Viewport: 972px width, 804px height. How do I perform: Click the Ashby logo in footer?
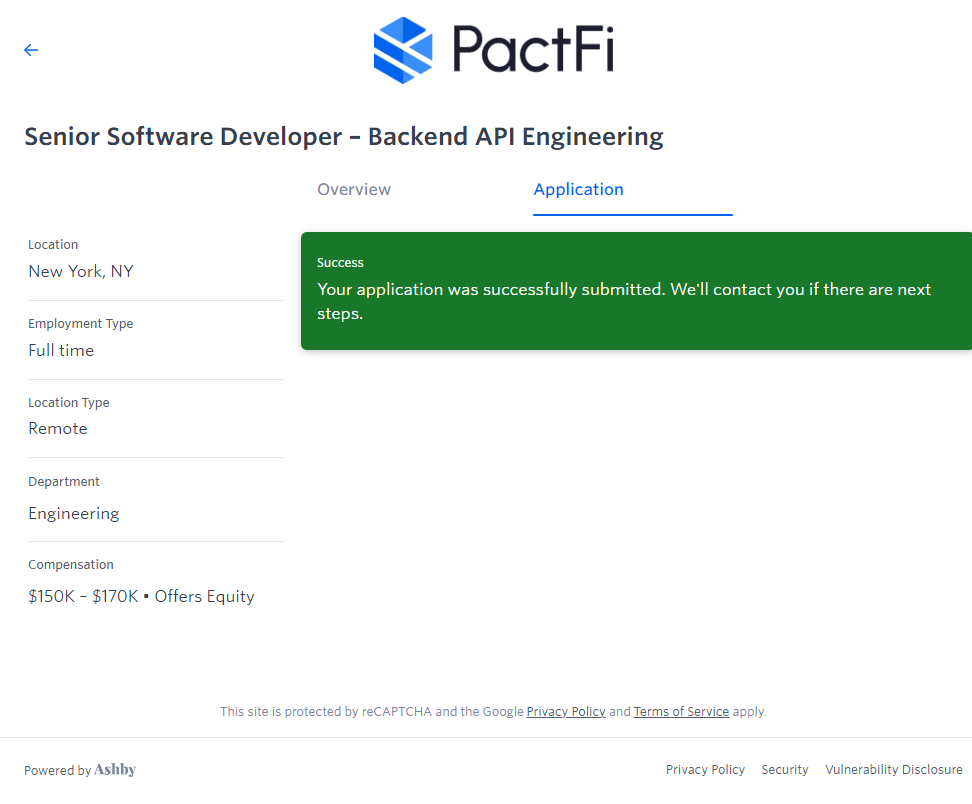click(x=115, y=770)
